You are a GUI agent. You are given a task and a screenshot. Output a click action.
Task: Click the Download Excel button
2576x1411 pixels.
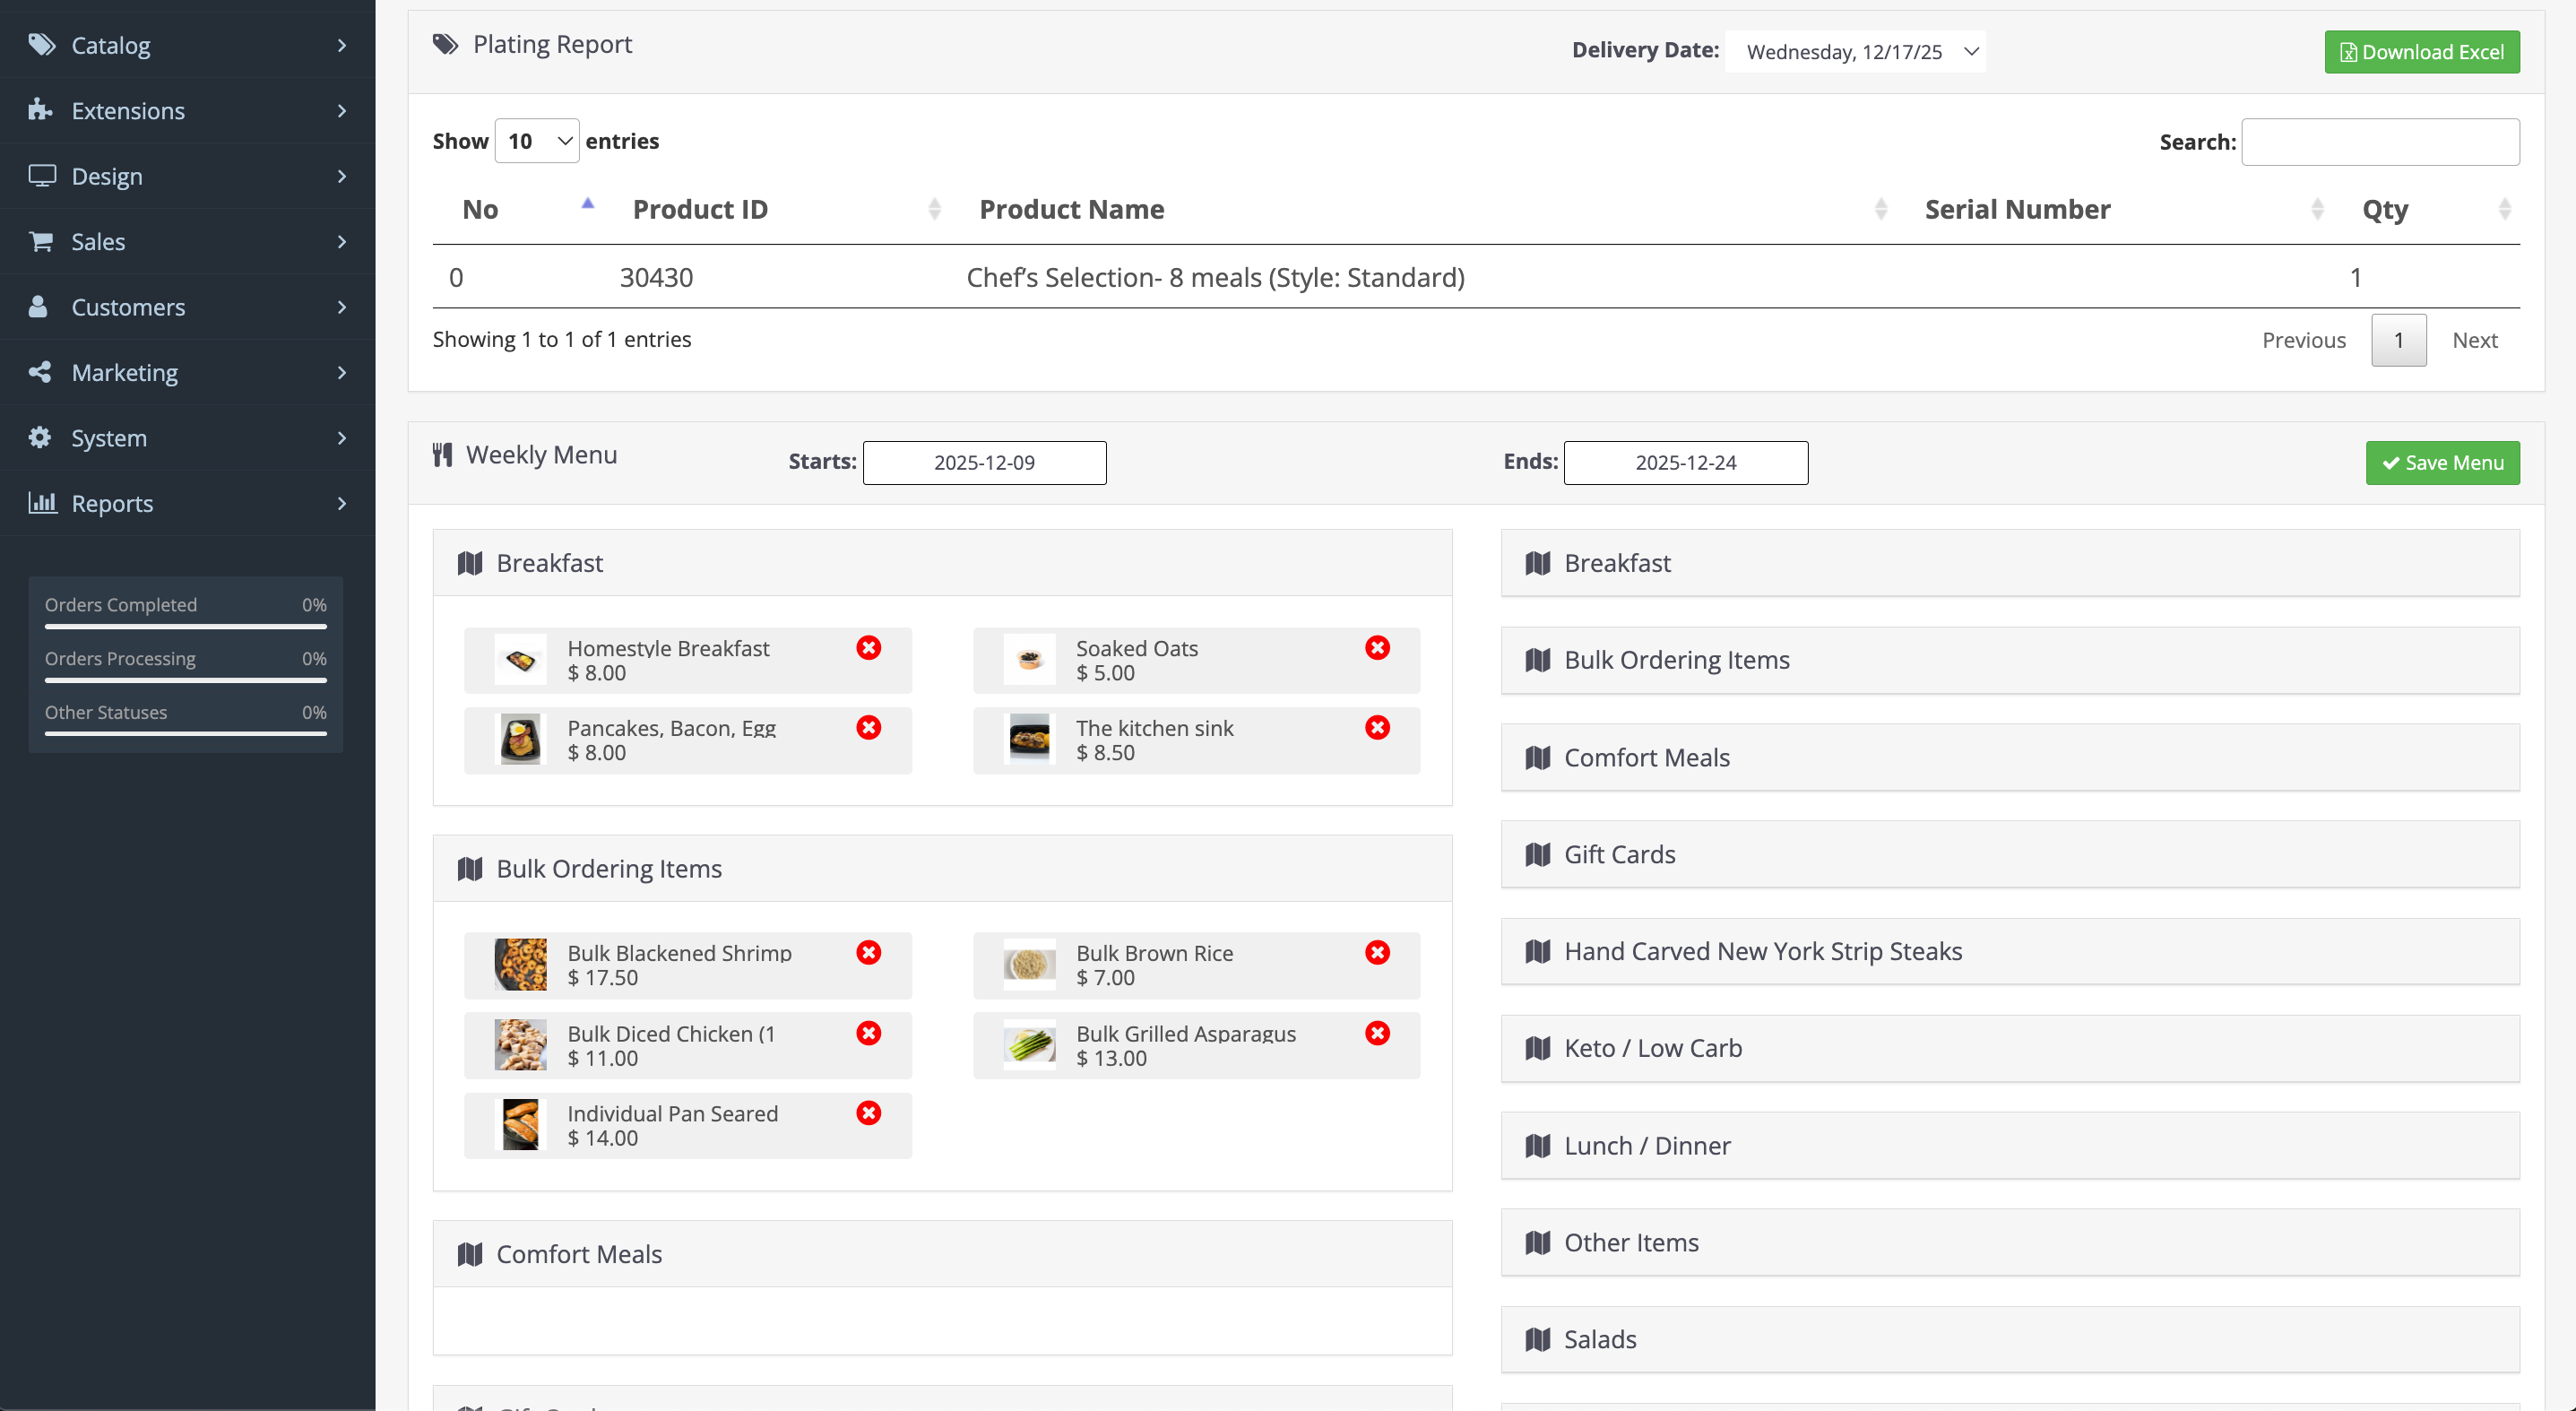click(x=2421, y=52)
